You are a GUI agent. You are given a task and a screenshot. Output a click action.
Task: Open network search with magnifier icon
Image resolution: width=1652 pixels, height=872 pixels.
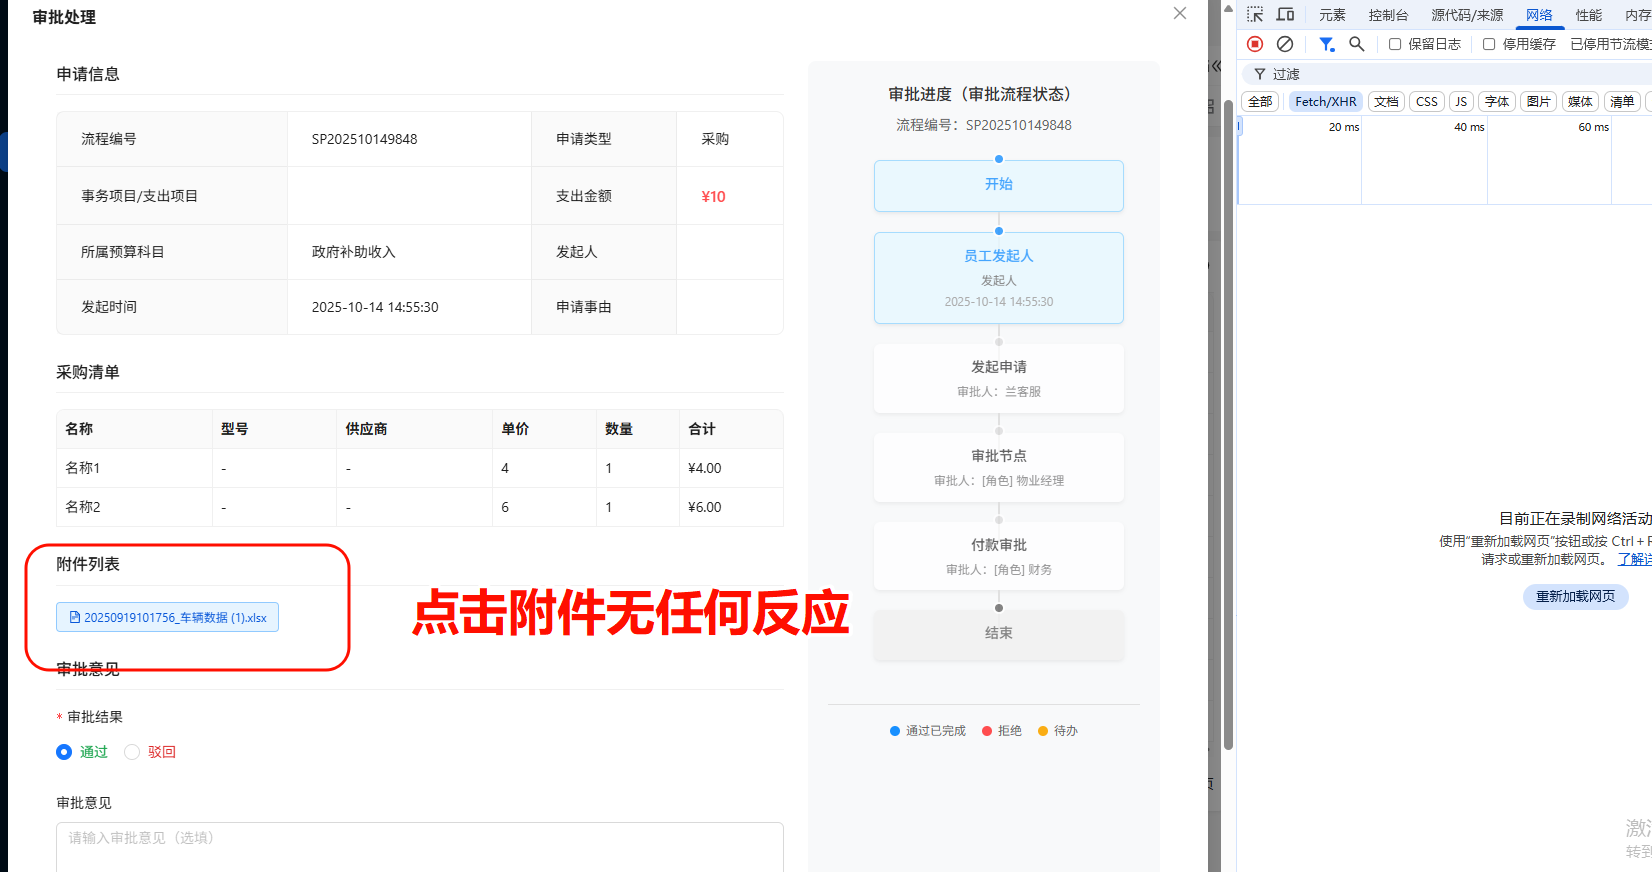1356,44
